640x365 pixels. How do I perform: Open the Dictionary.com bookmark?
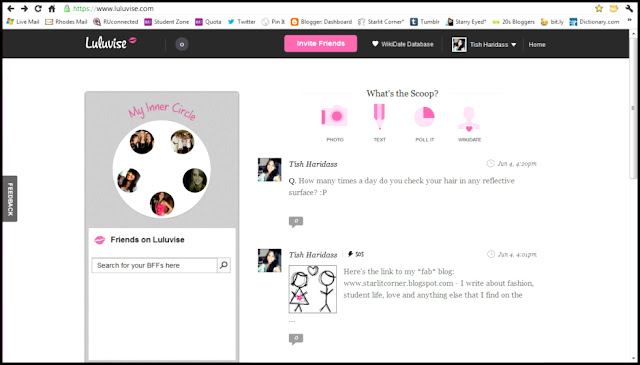tap(594, 22)
